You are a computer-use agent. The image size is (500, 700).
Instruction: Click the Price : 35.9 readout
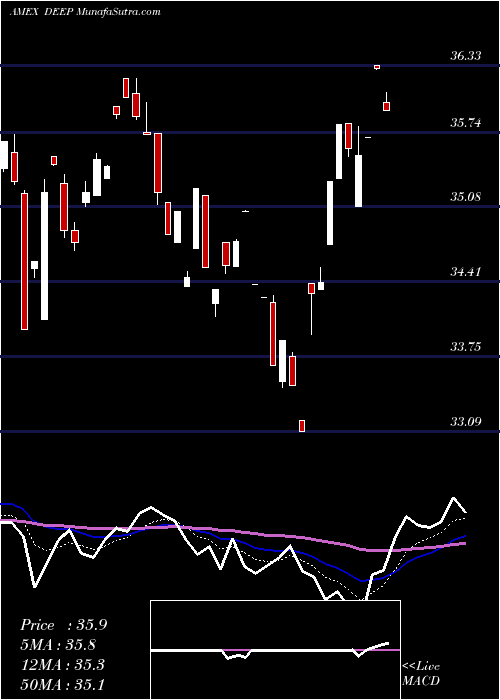click(63, 625)
